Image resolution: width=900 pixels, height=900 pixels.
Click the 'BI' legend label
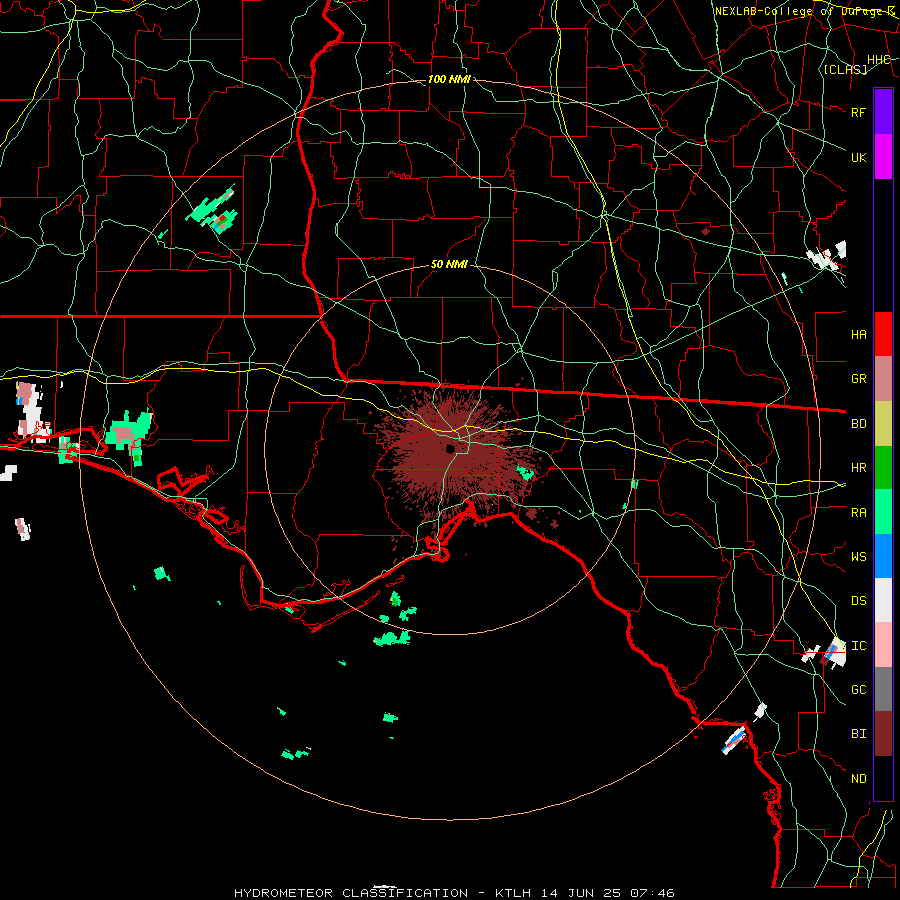(858, 734)
